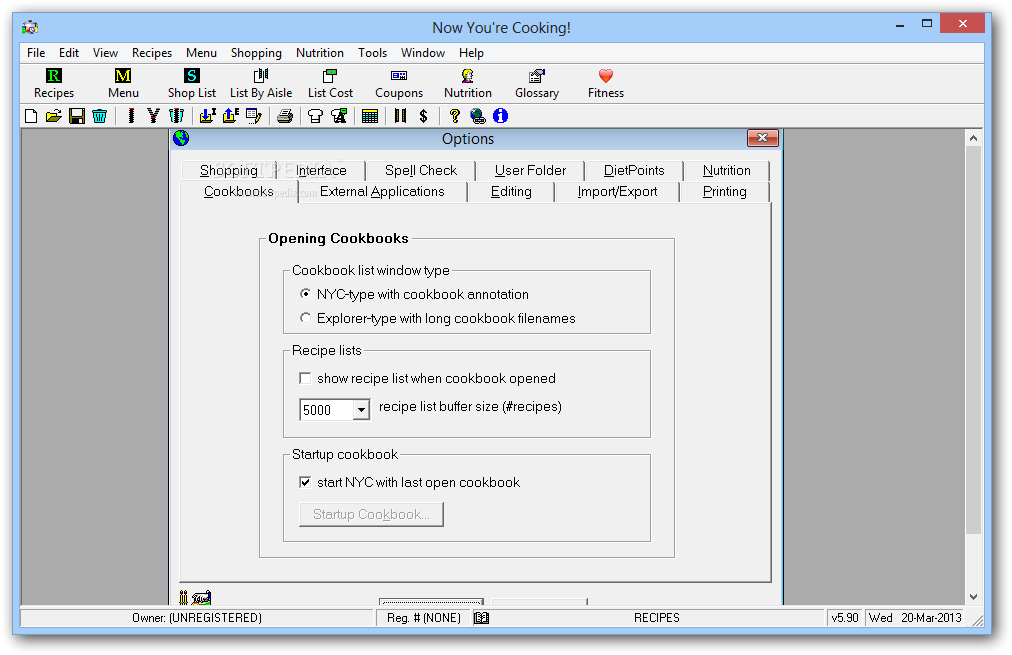Switch to the Shopping options tab
1012x655 pixels.
228,170
